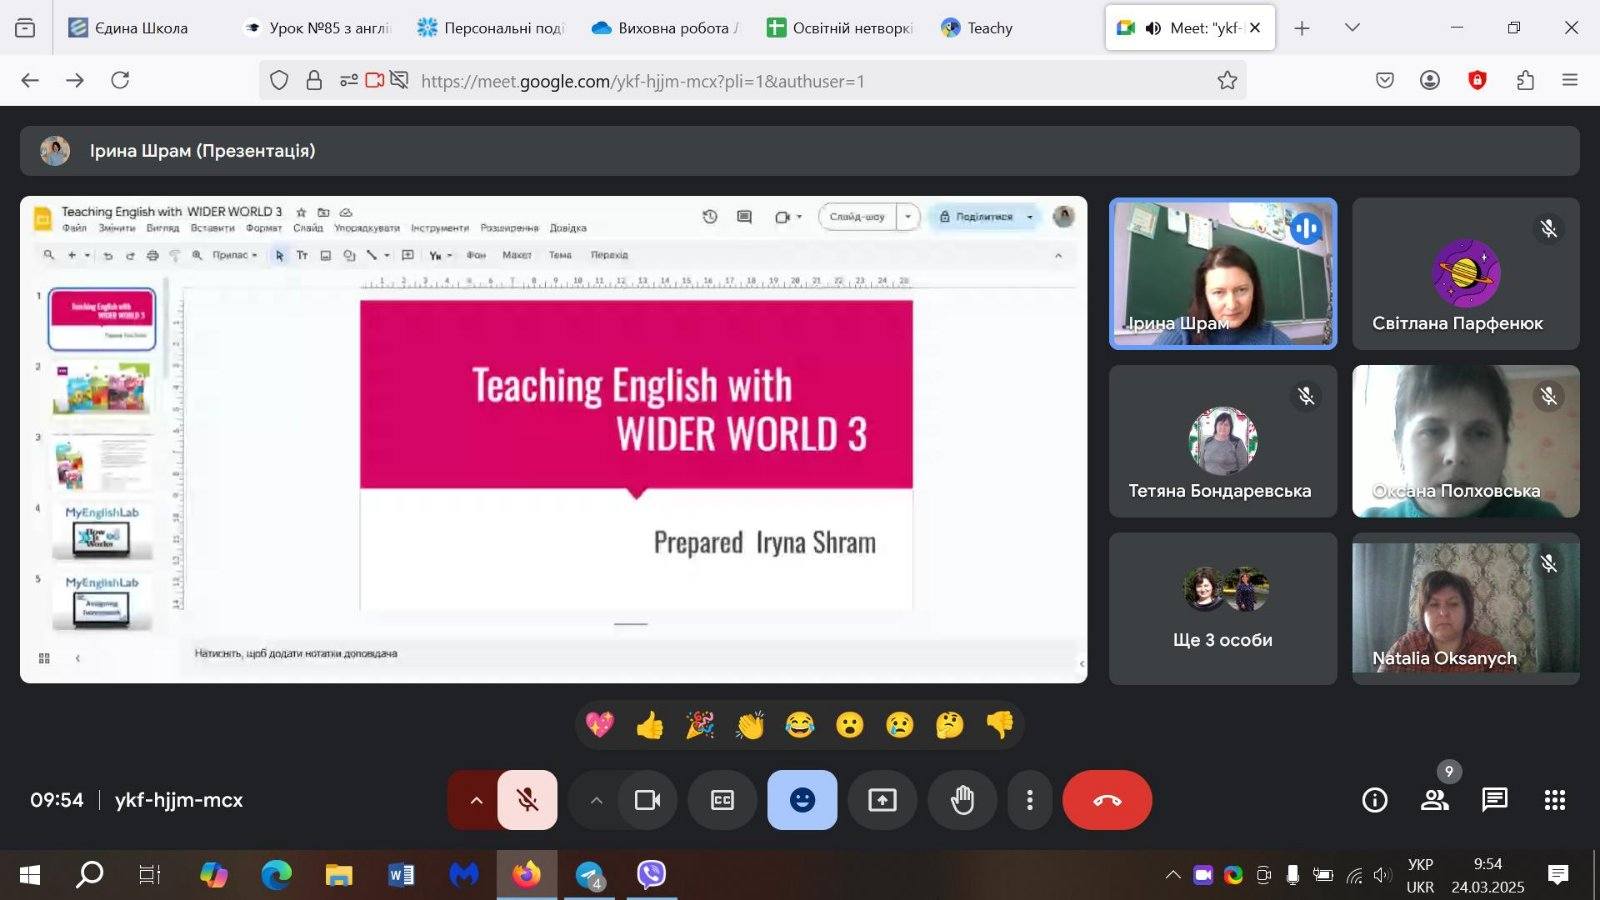
Task: Send the clapping hands reaction
Action: [x=750, y=724]
